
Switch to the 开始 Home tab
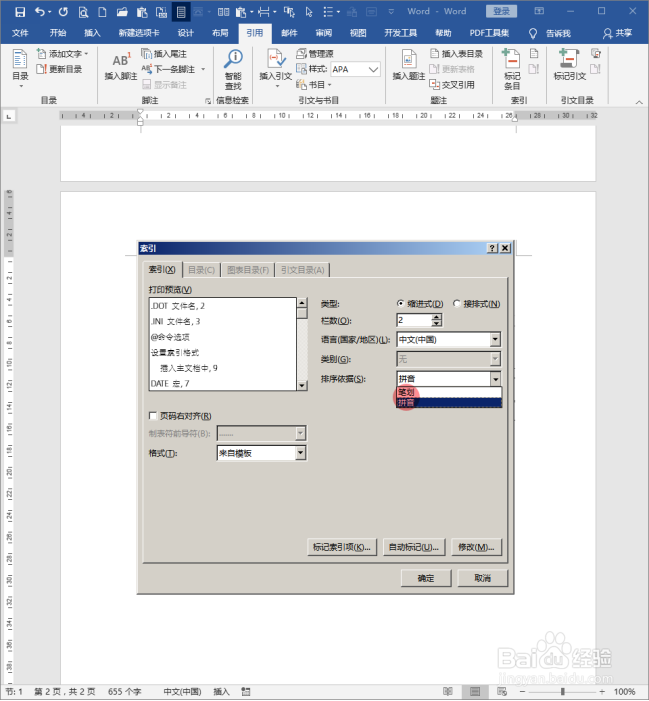tap(58, 34)
